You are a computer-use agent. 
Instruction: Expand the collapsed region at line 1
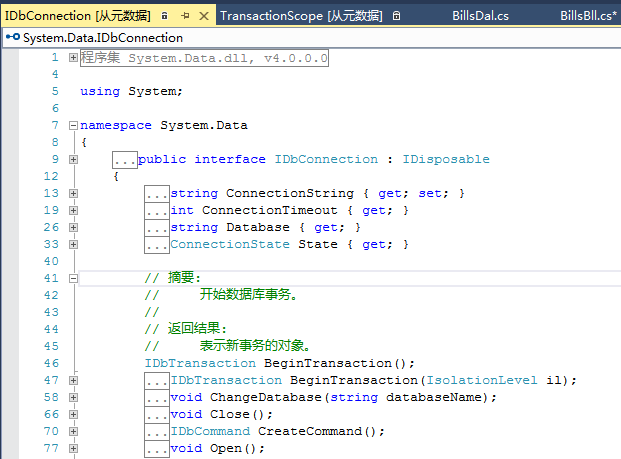point(73,58)
